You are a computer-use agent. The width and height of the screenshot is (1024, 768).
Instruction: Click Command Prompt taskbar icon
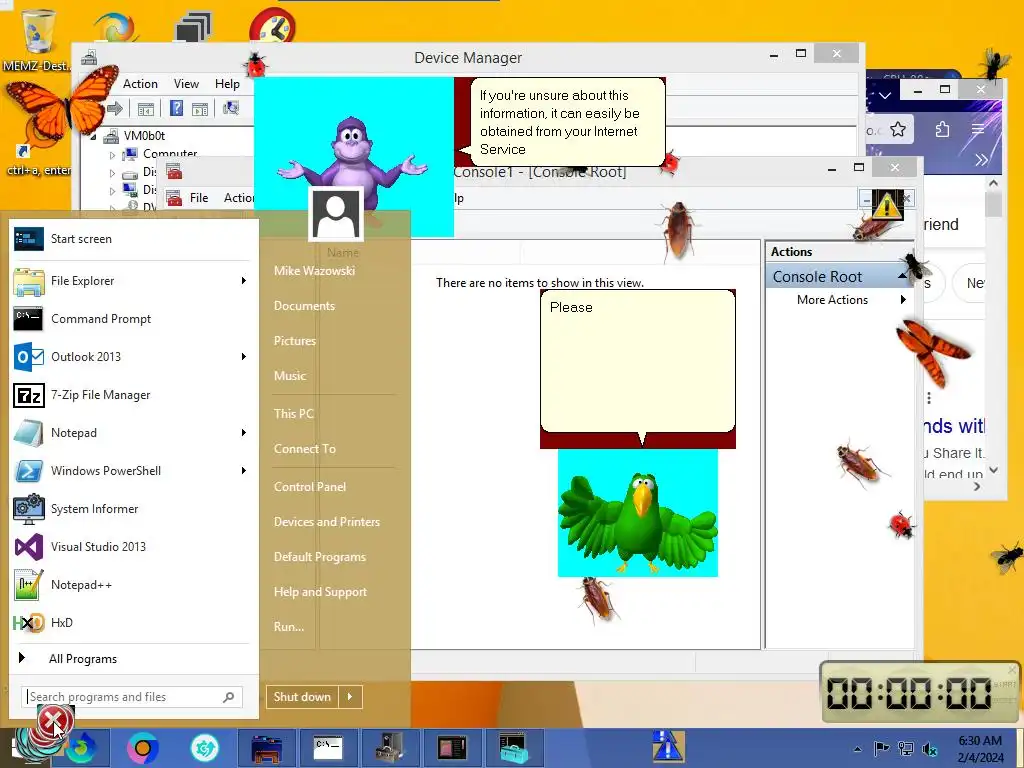(x=328, y=748)
